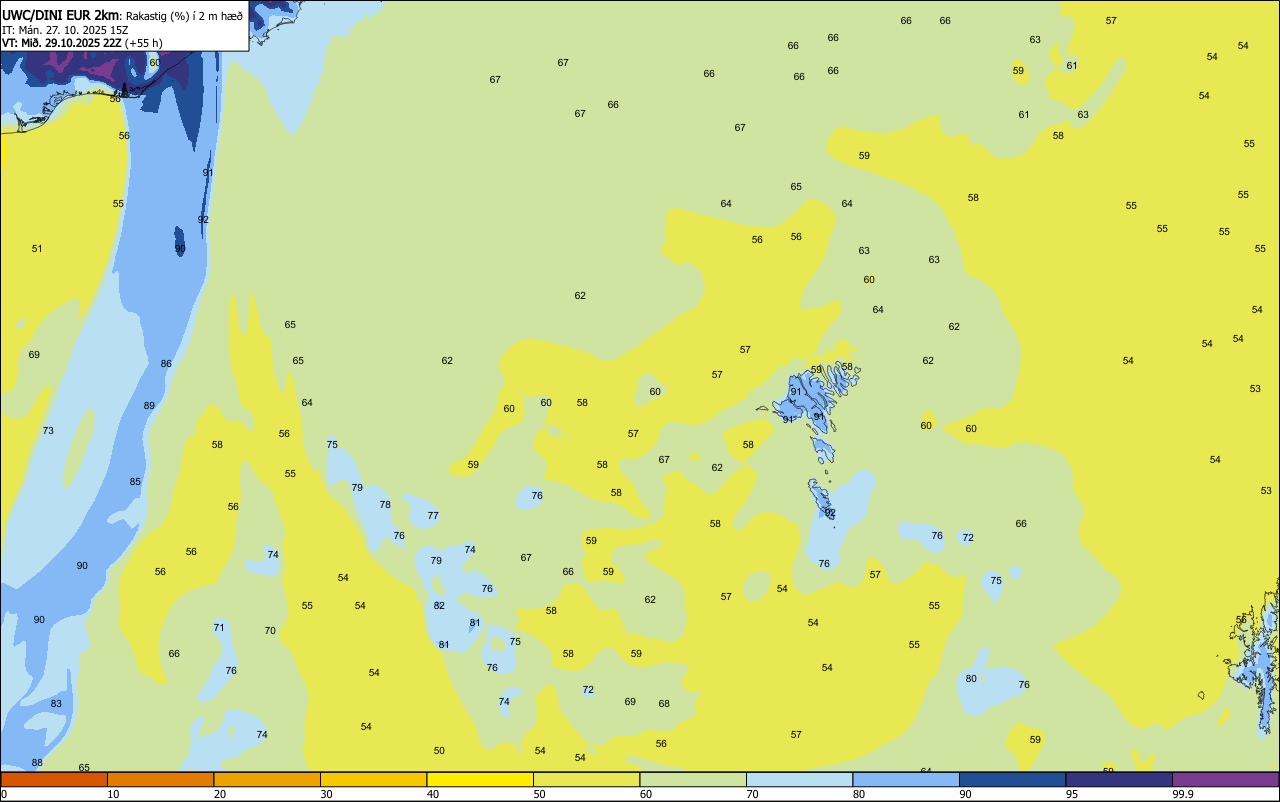Click the dark blue 90–95 legend swatch
Image resolution: width=1280 pixels, height=802 pixels.
tap(1012, 779)
